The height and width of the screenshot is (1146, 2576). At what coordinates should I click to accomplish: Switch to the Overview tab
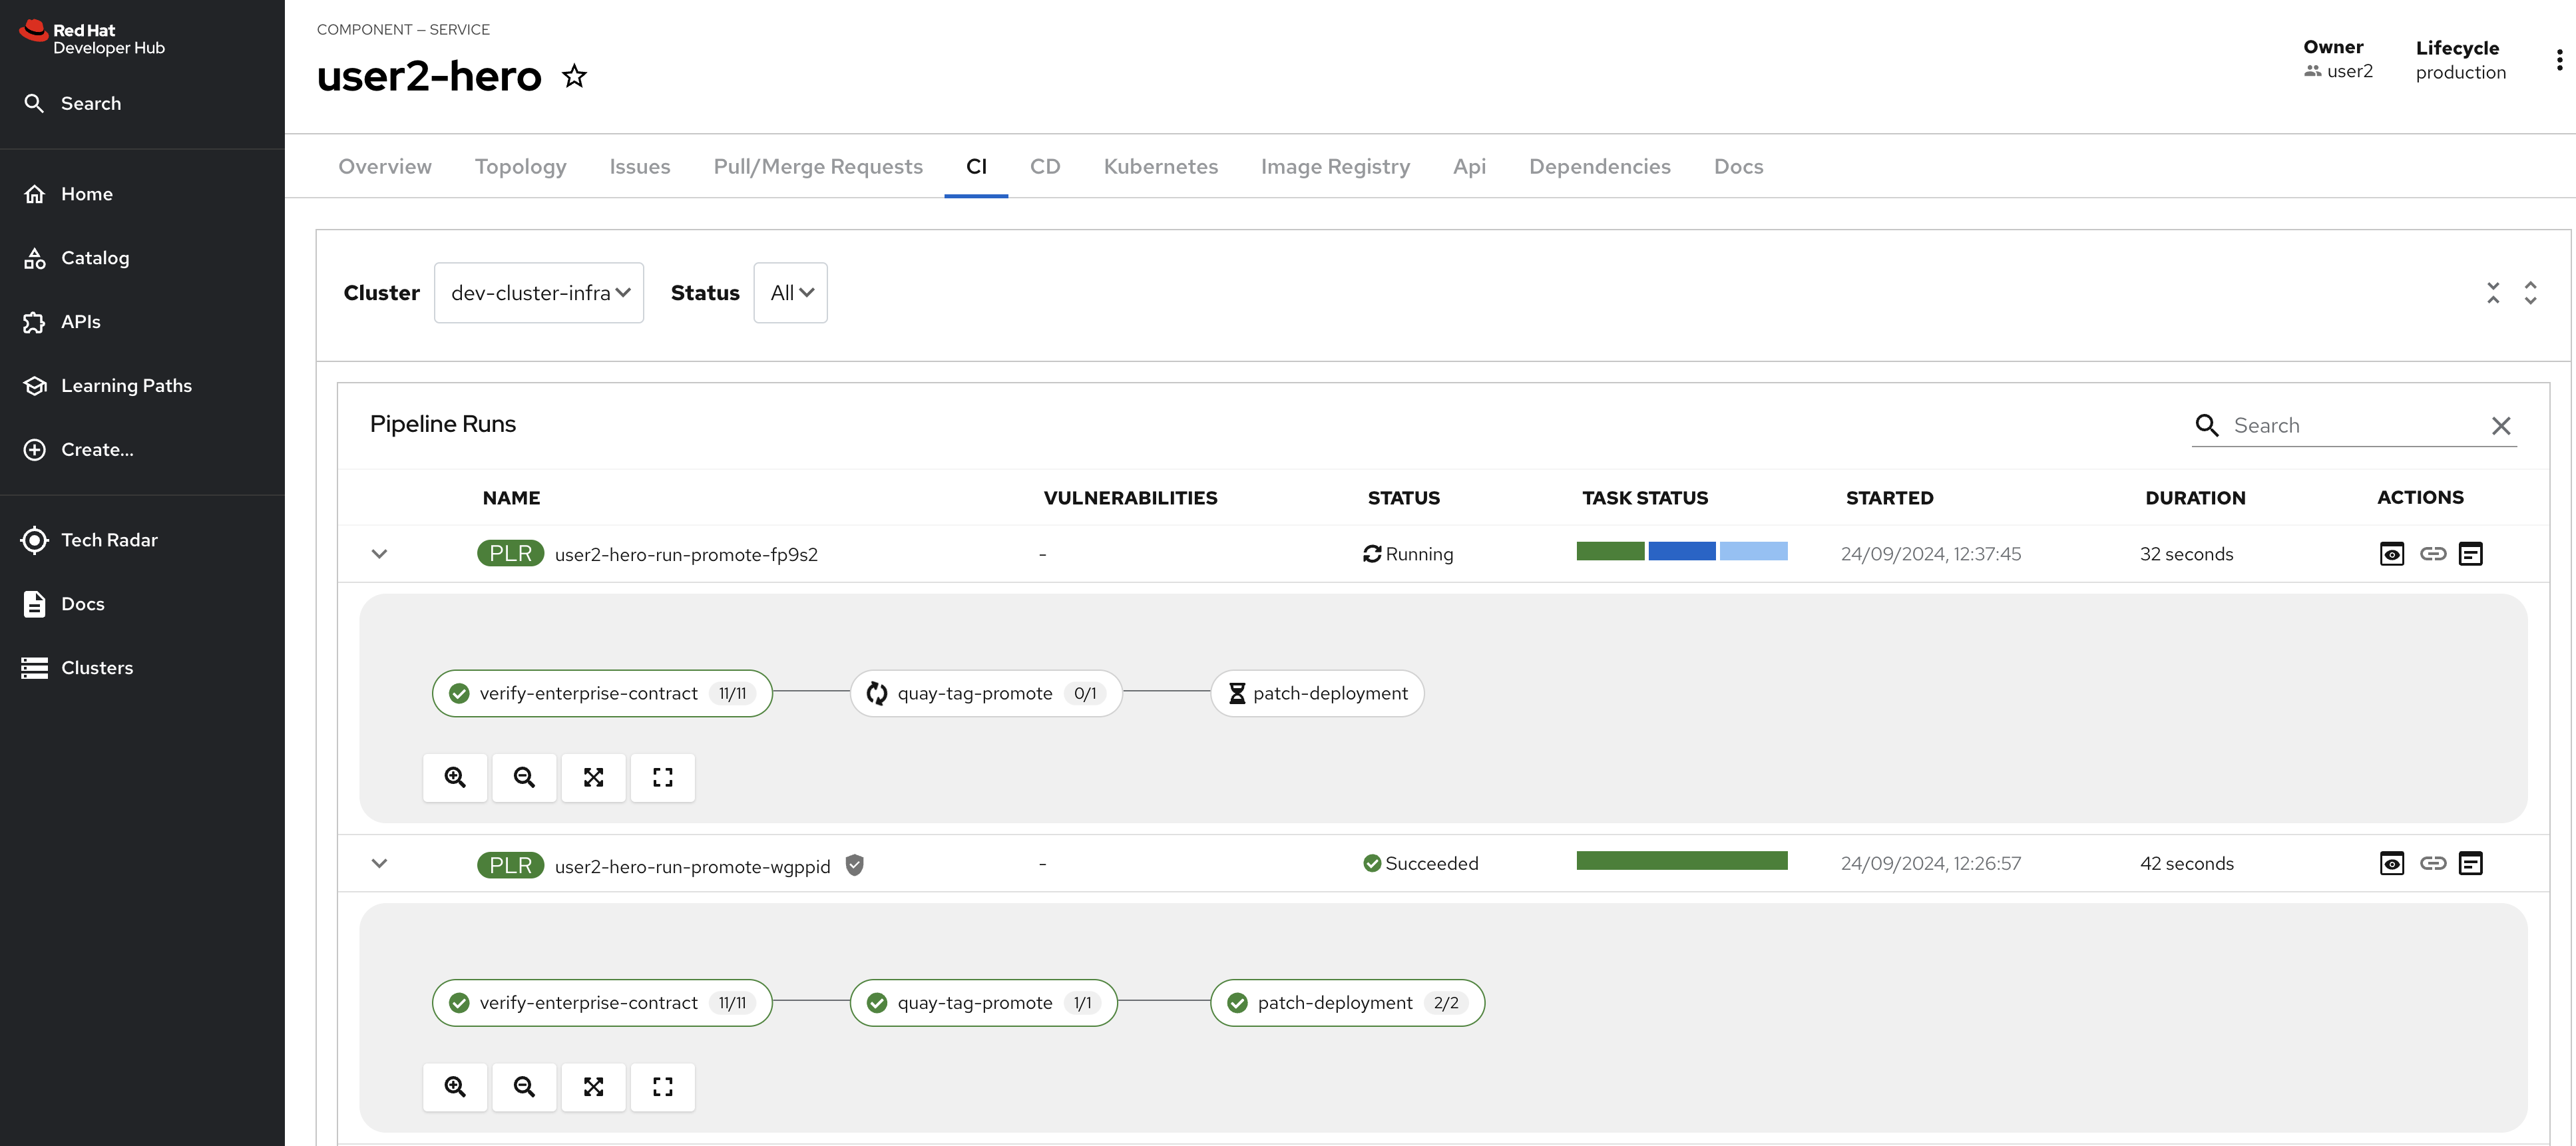[385, 167]
